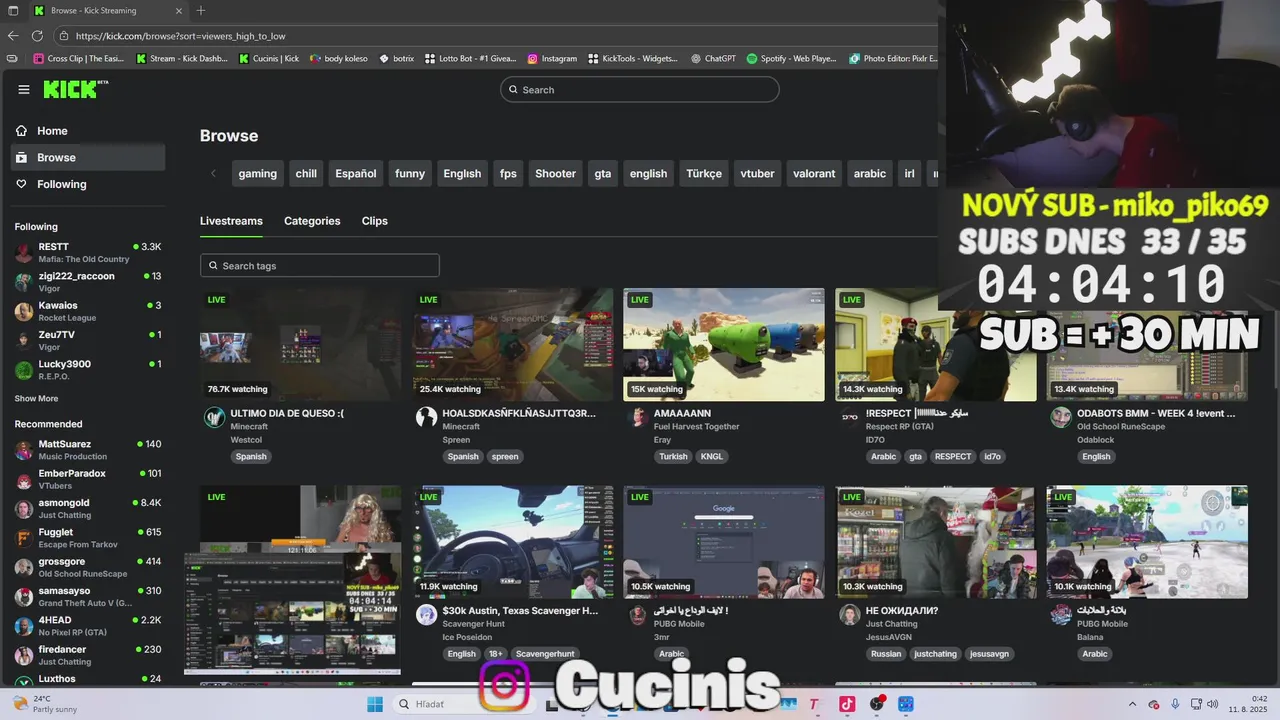
Task: Click Westcol streamer avatar
Action: [214, 418]
